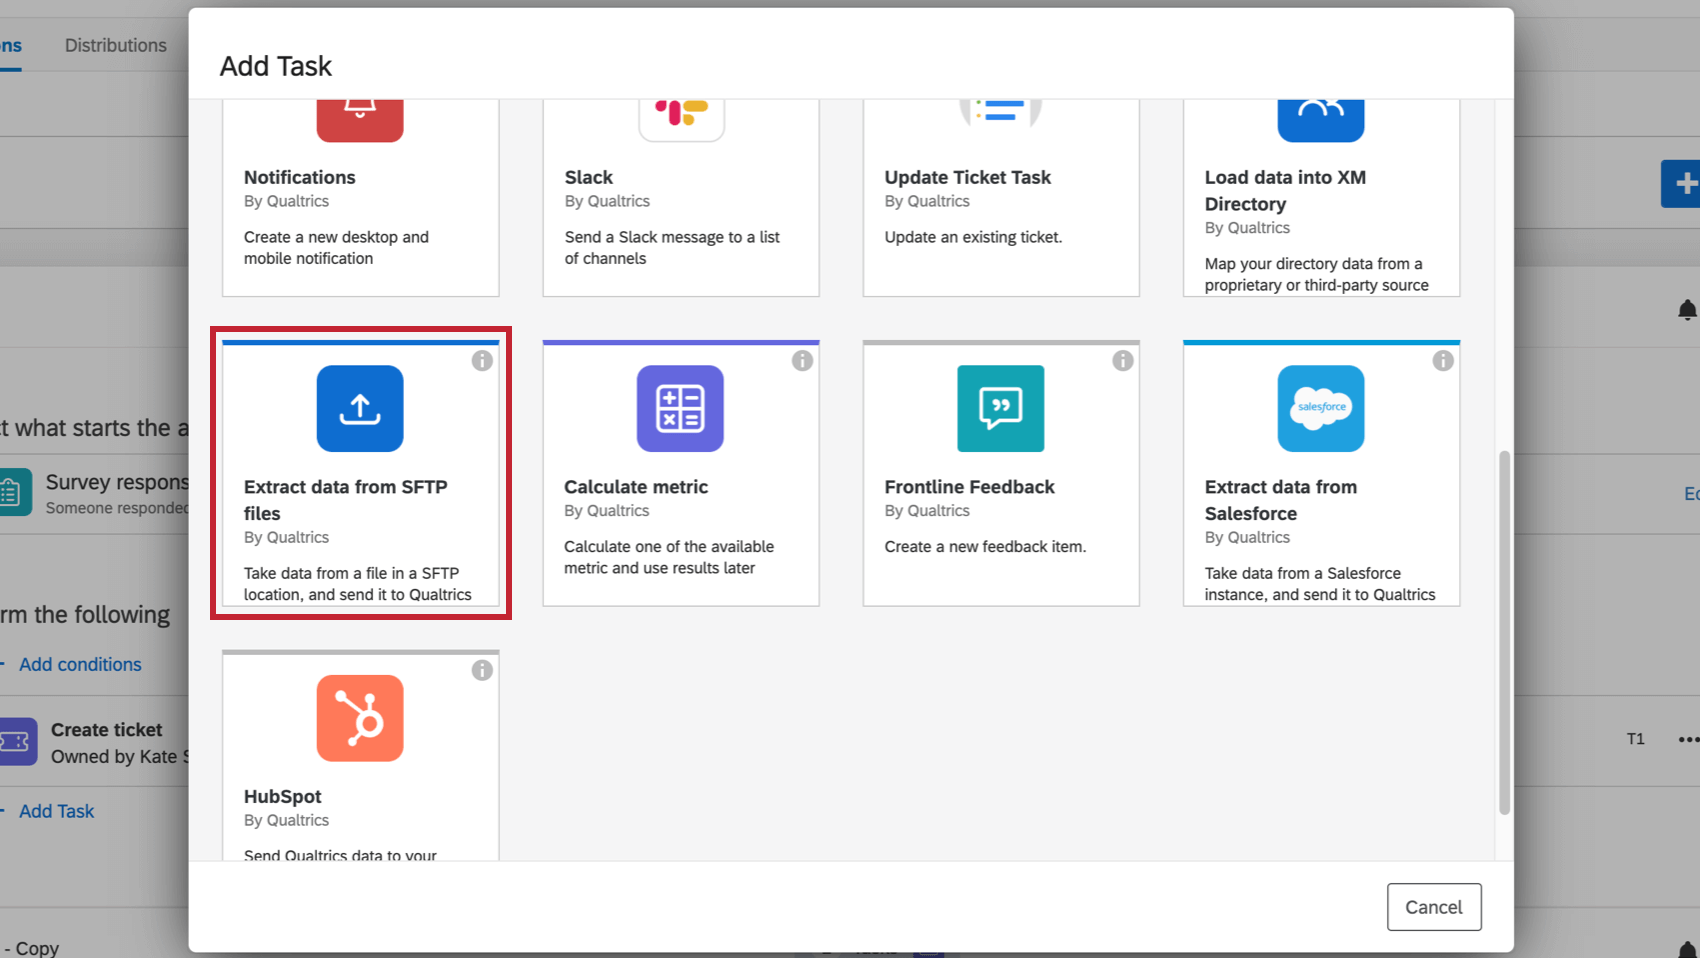Click the Calculate metric title
Viewport: 1700px width, 958px height.
click(636, 487)
